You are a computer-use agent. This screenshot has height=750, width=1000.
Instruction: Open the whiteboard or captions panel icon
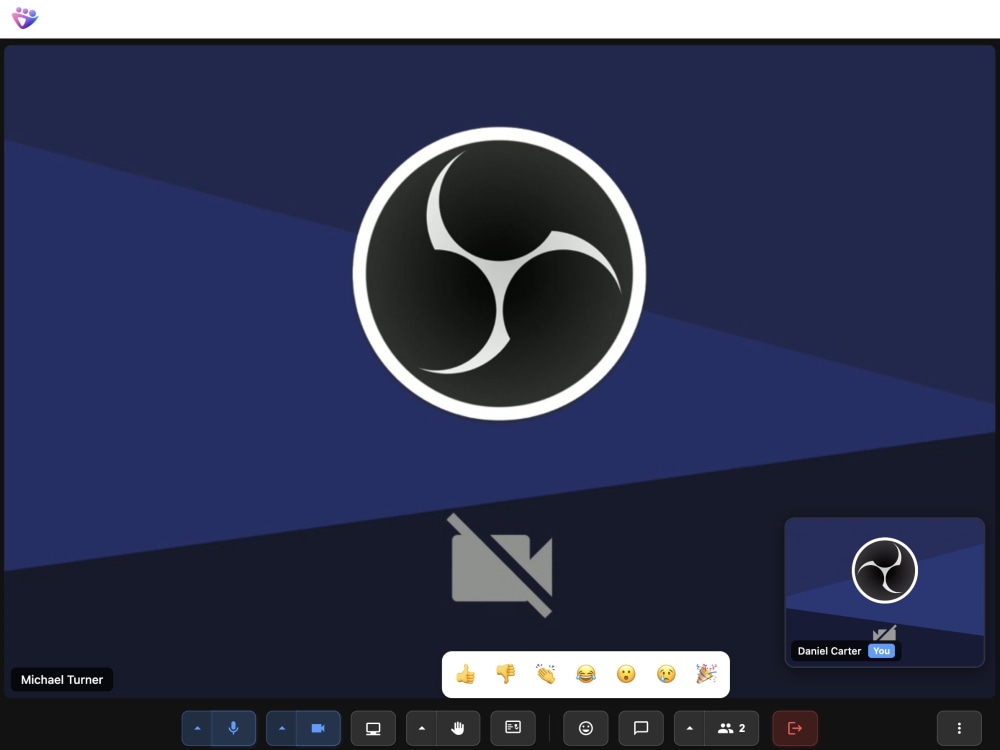(513, 728)
